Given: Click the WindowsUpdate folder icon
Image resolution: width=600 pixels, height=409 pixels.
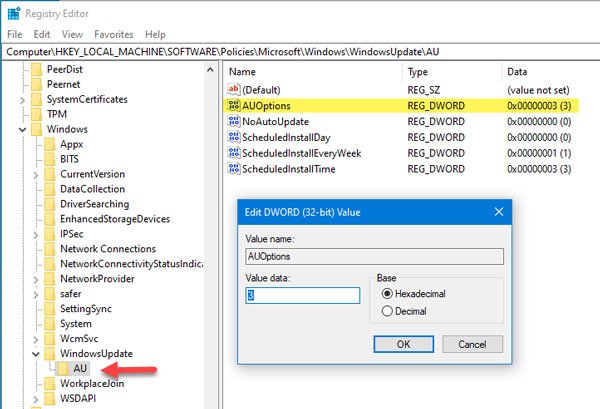Looking at the screenshot, I should pos(50,354).
